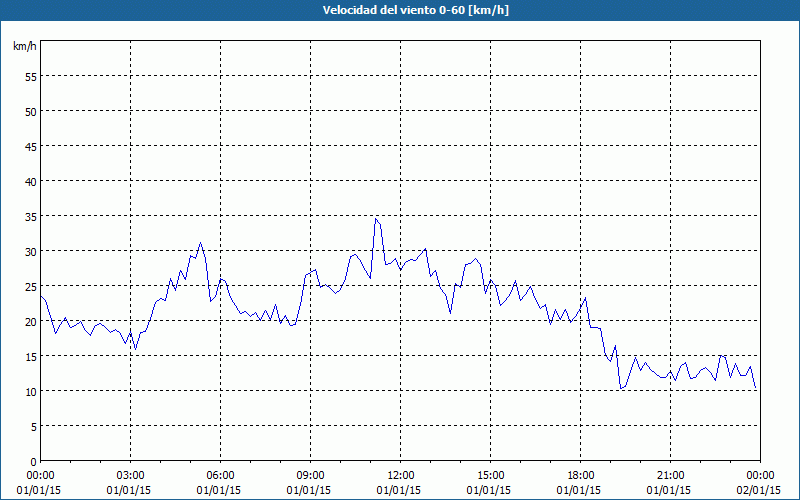Click the line's lowest dip after 18:00
The height and width of the screenshot is (500, 800).
pyautogui.click(x=621, y=389)
